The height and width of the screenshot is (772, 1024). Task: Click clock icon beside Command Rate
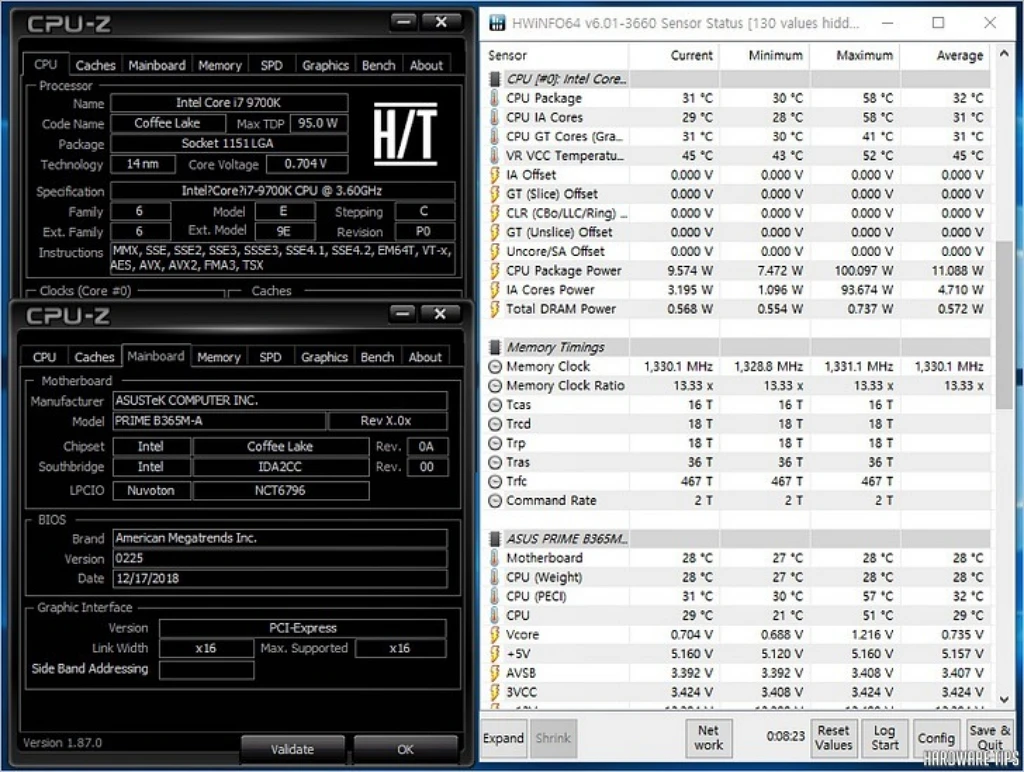coord(495,501)
